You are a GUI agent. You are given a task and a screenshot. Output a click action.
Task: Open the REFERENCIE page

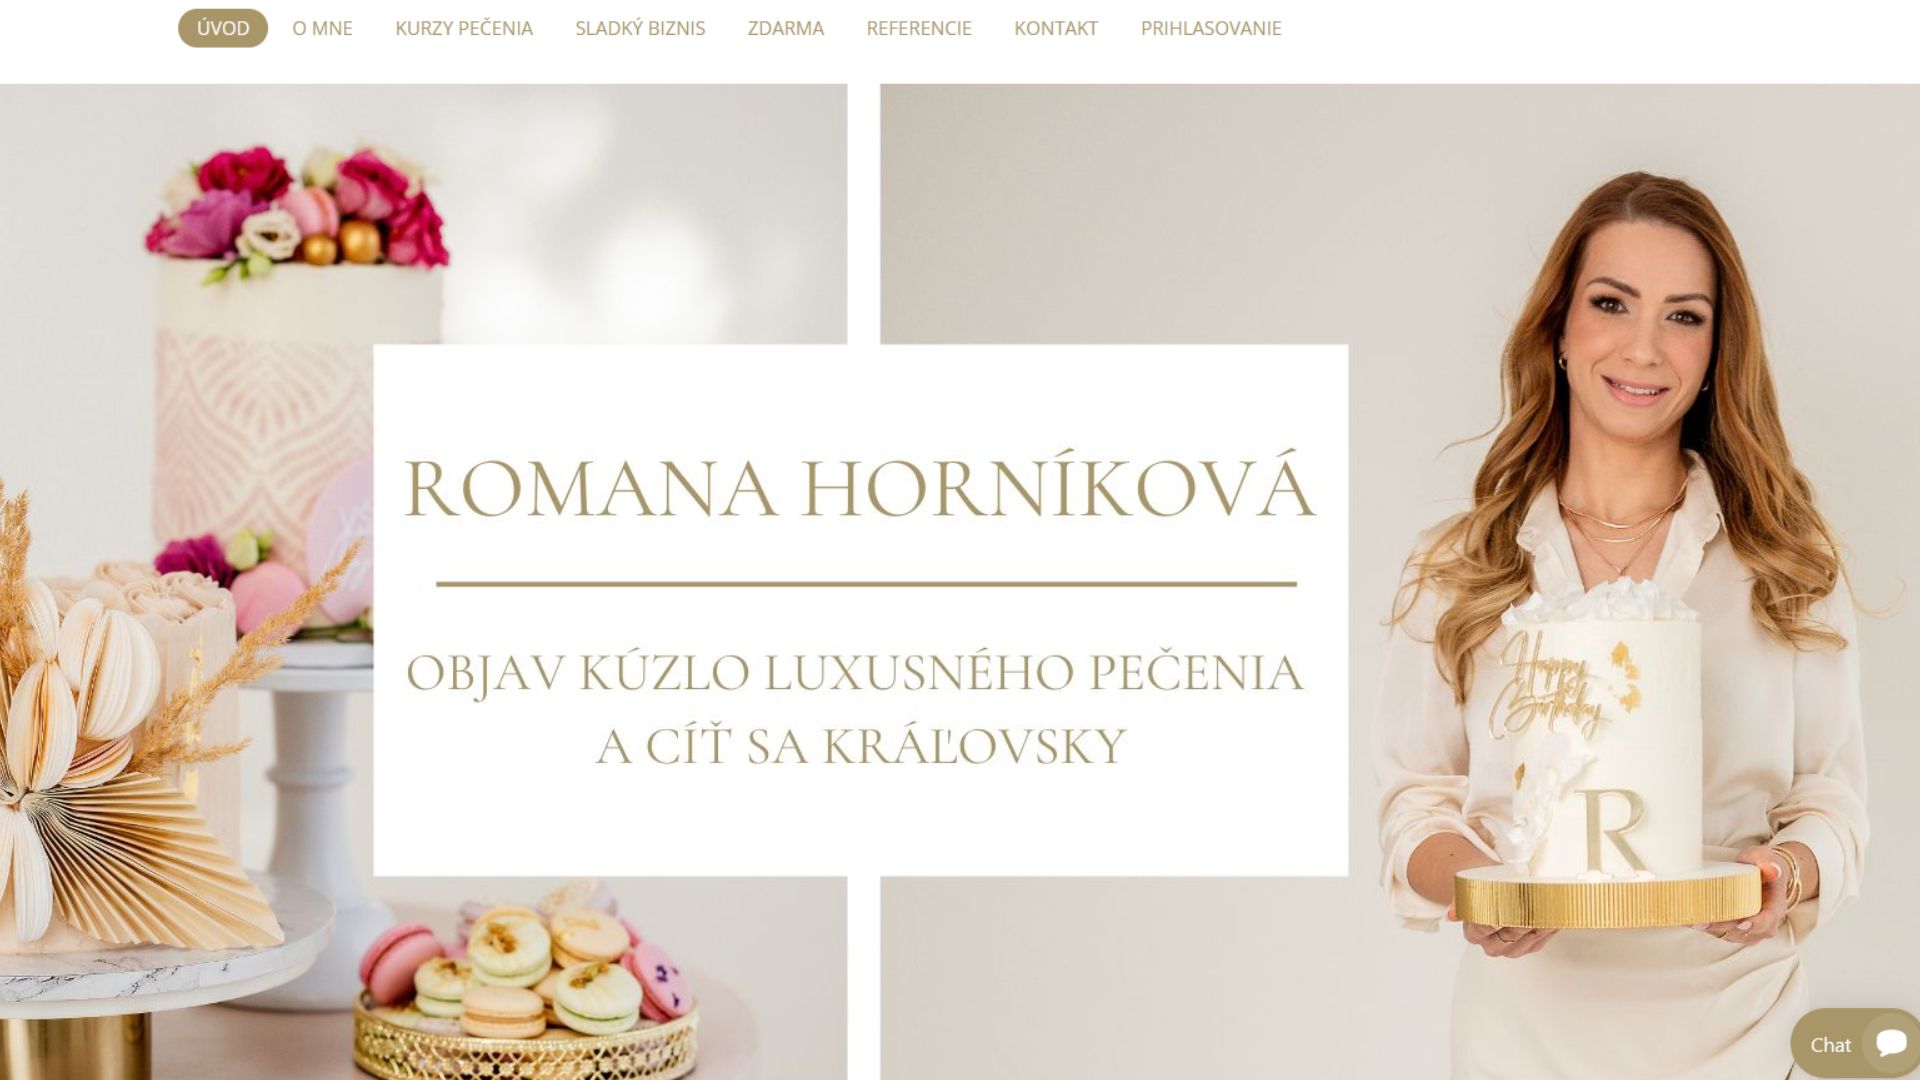pyautogui.click(x=919, y=28)
